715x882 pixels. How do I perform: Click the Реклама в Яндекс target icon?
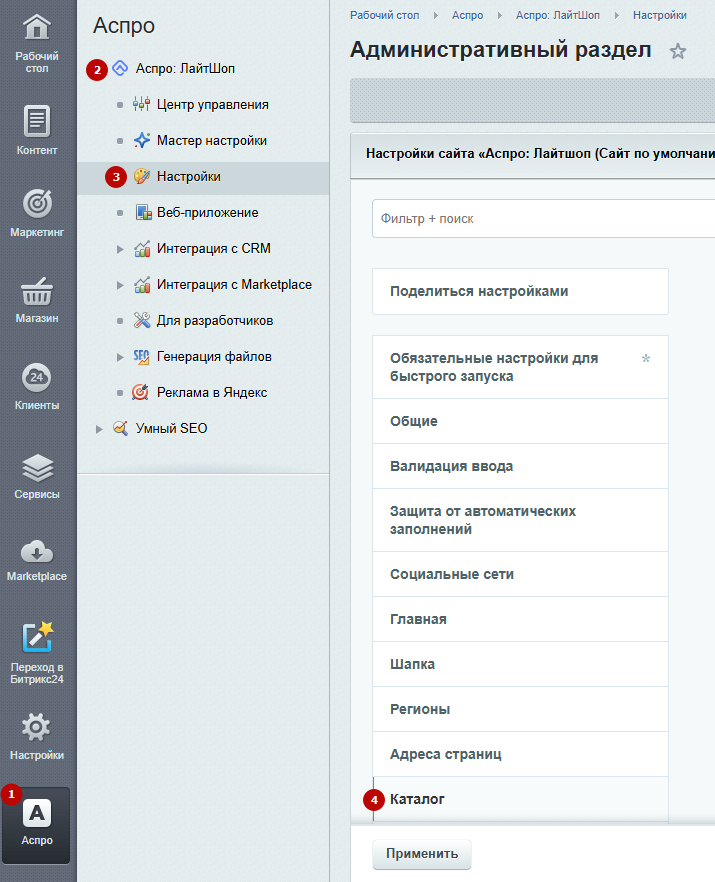point(141,392)
